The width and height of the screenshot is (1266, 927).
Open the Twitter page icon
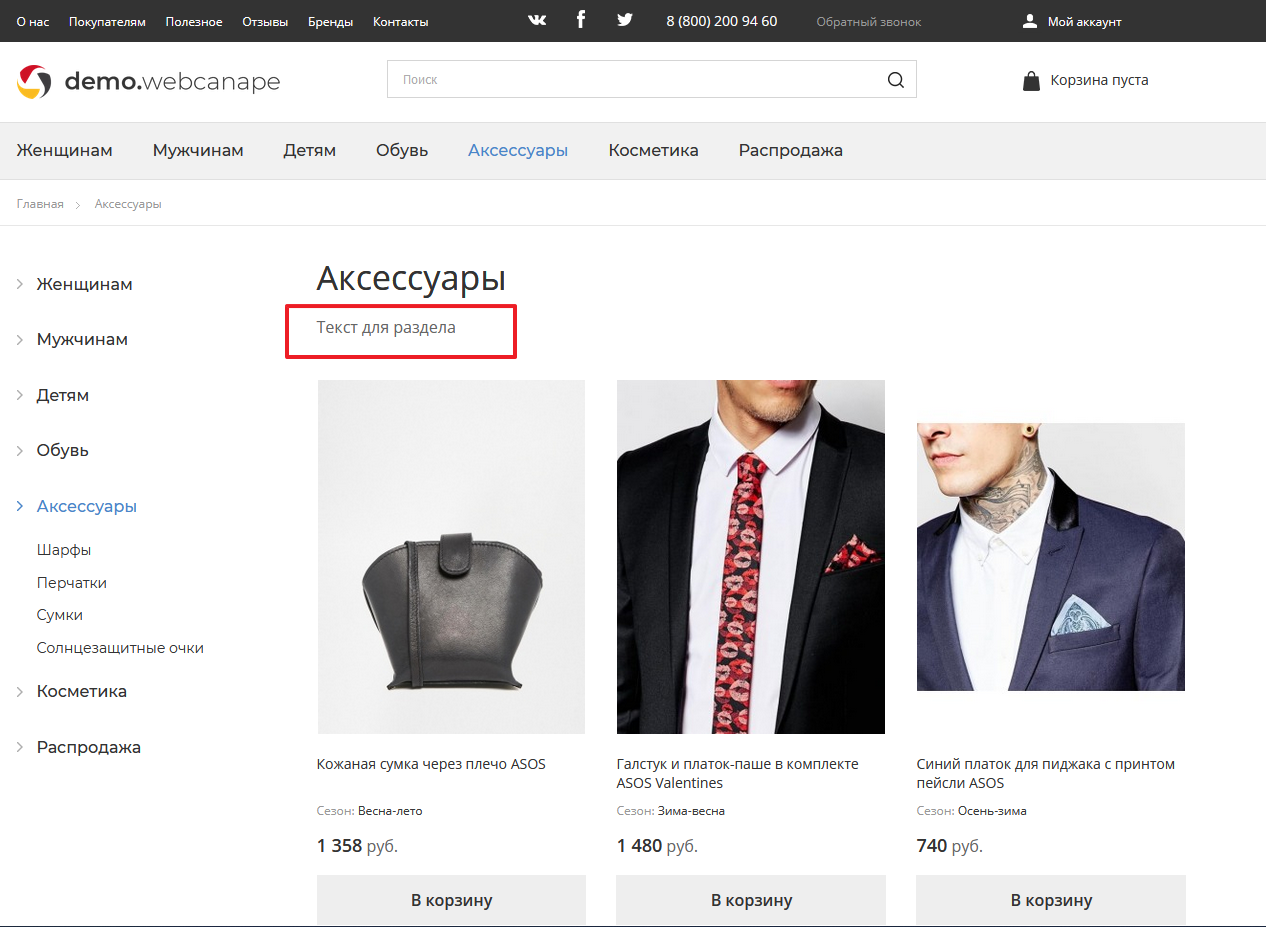point(625,20)
